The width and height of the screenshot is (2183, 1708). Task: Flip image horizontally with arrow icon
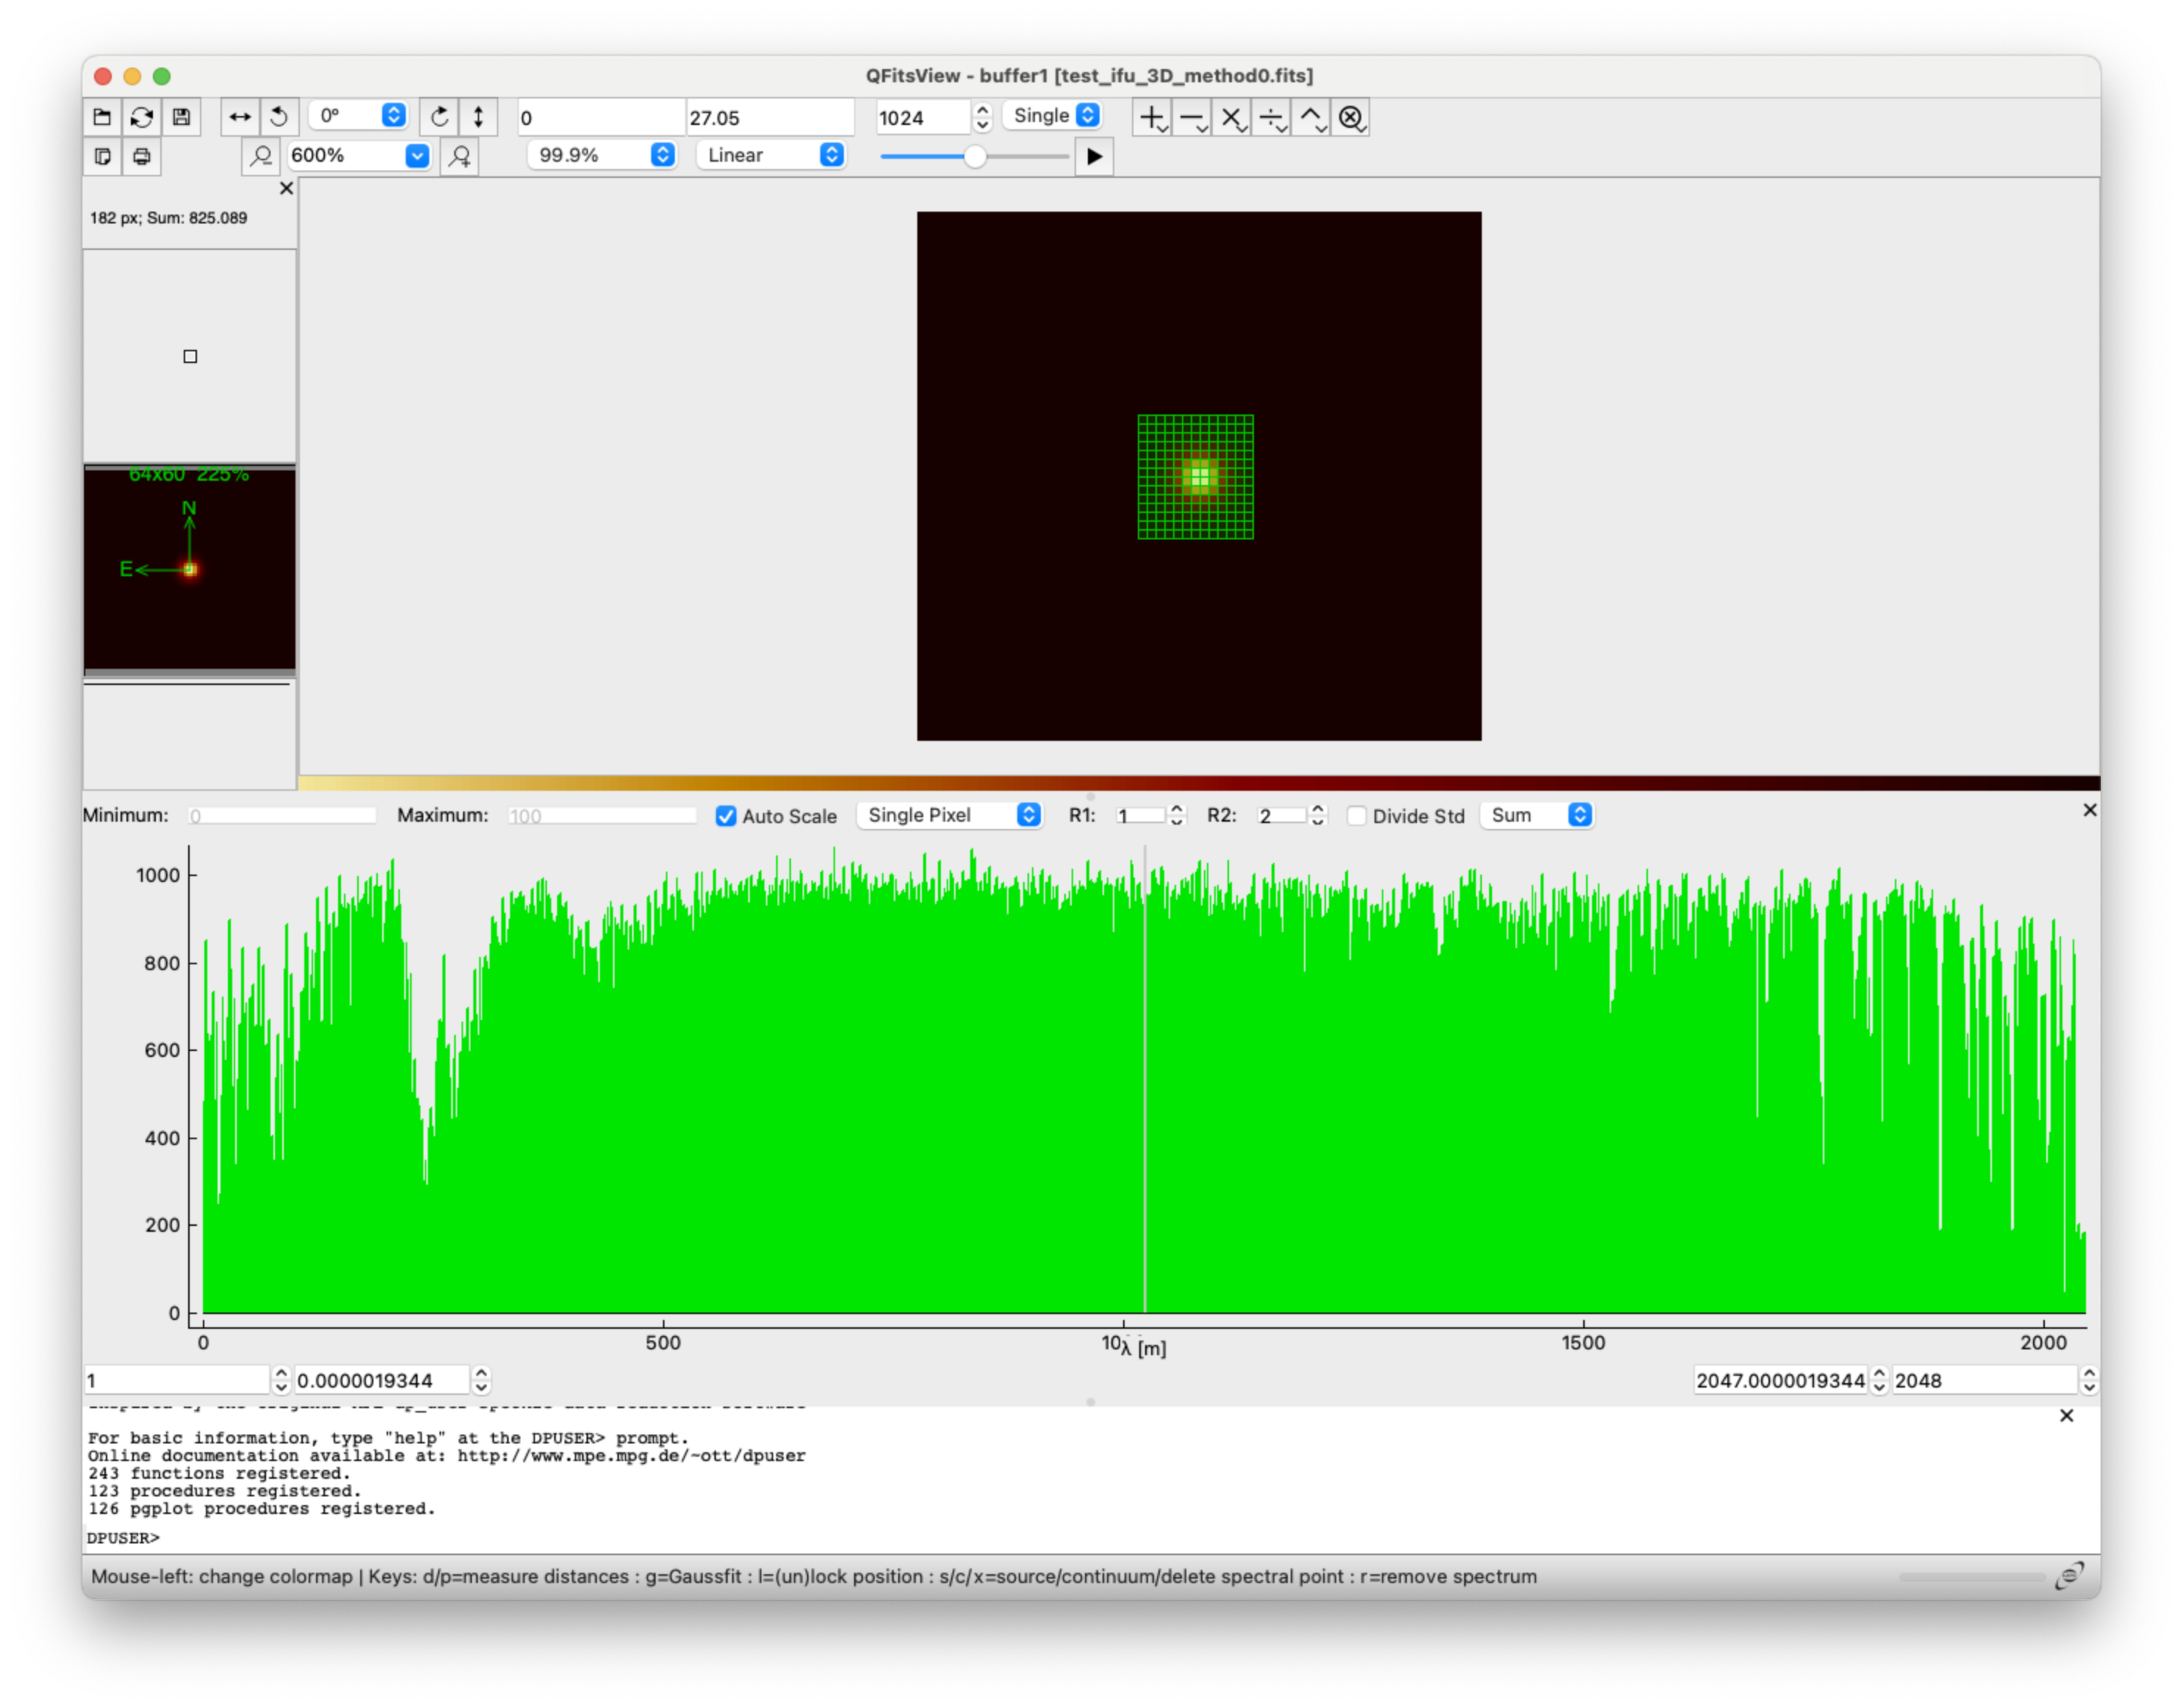240,117
